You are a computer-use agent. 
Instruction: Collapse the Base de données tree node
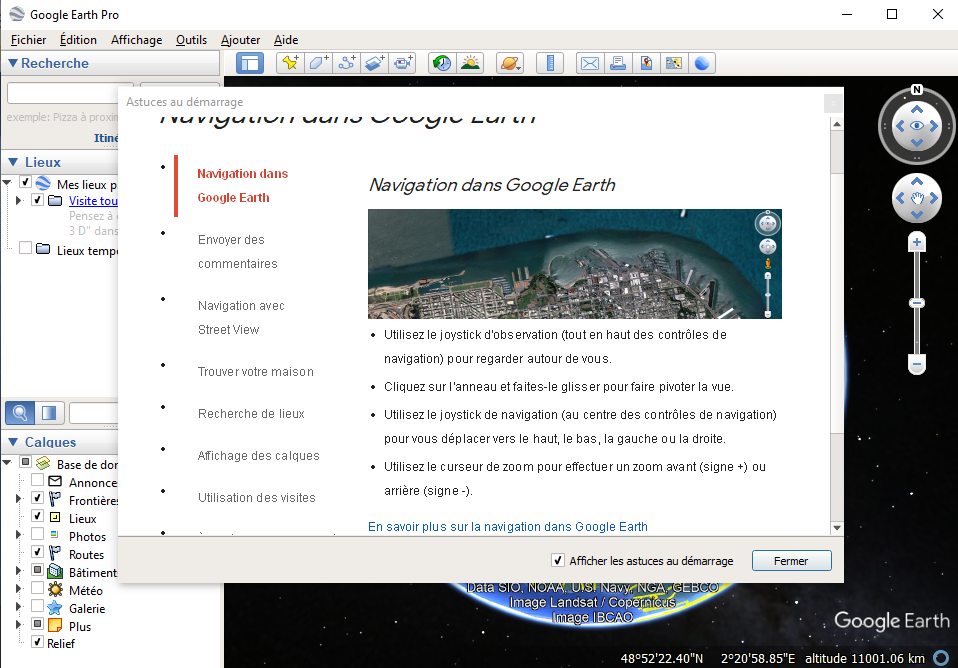coord(7,462)
